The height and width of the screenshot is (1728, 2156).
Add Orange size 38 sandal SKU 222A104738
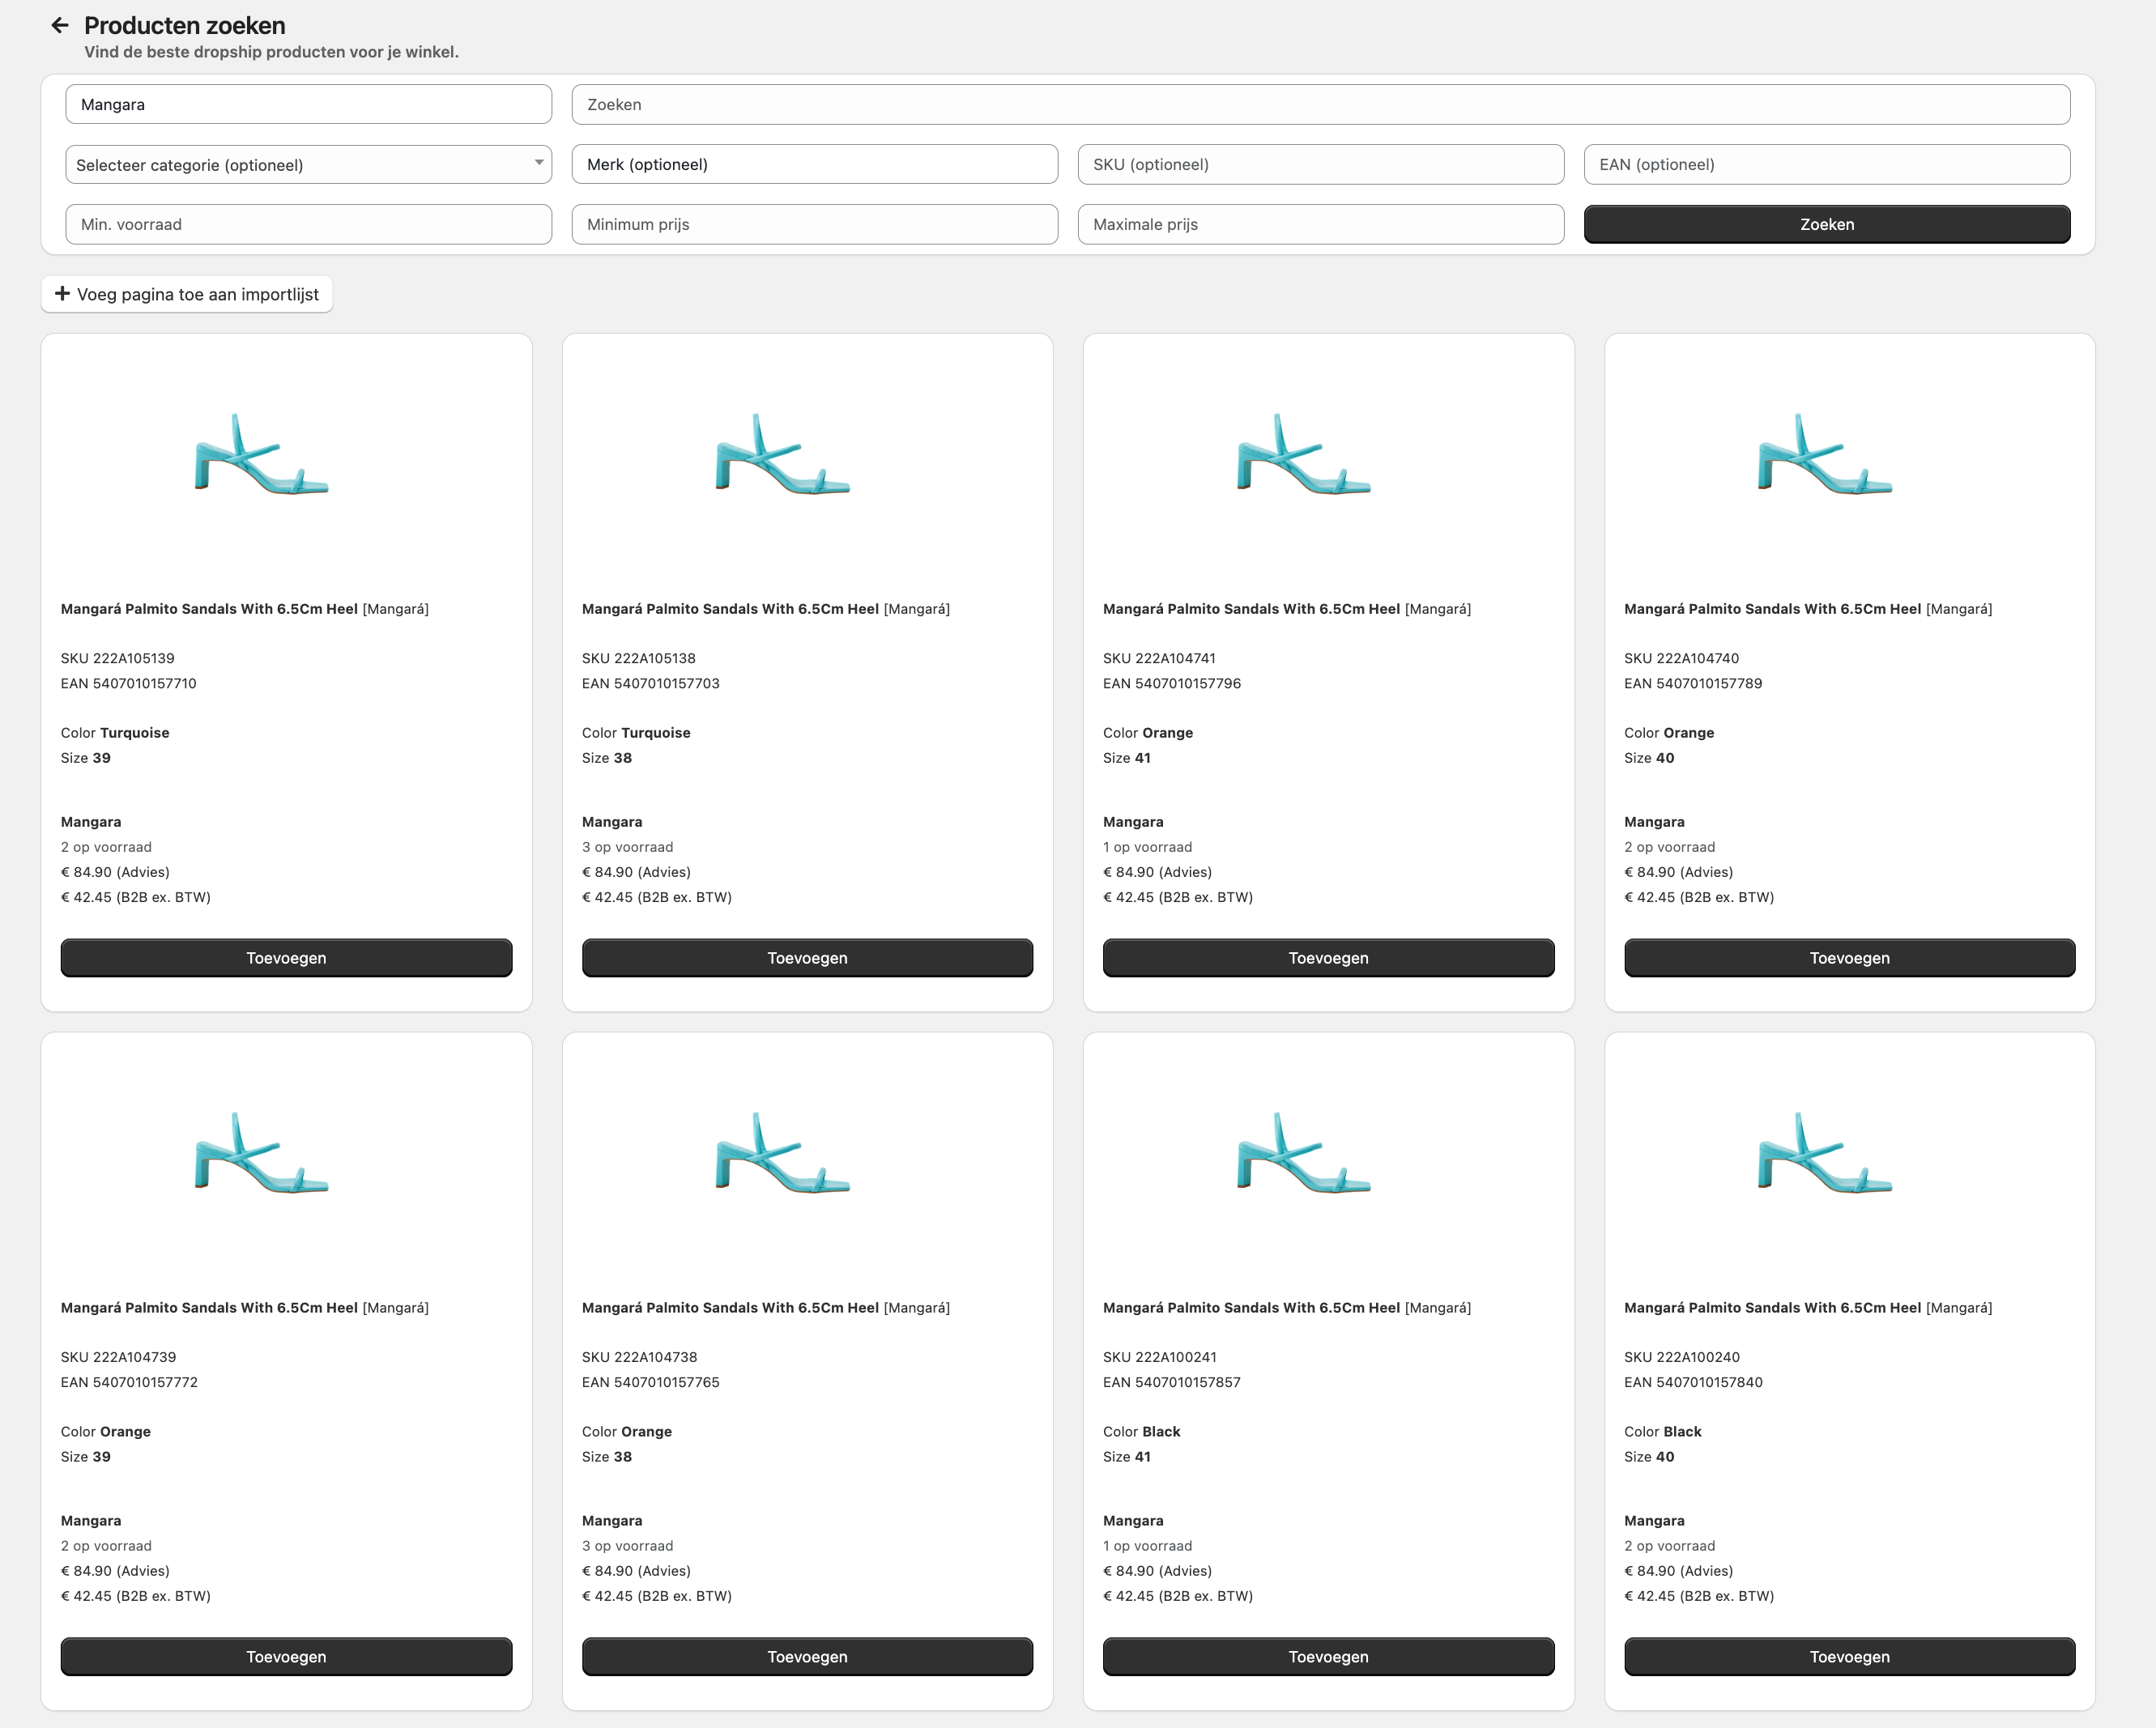point(807,1657)
